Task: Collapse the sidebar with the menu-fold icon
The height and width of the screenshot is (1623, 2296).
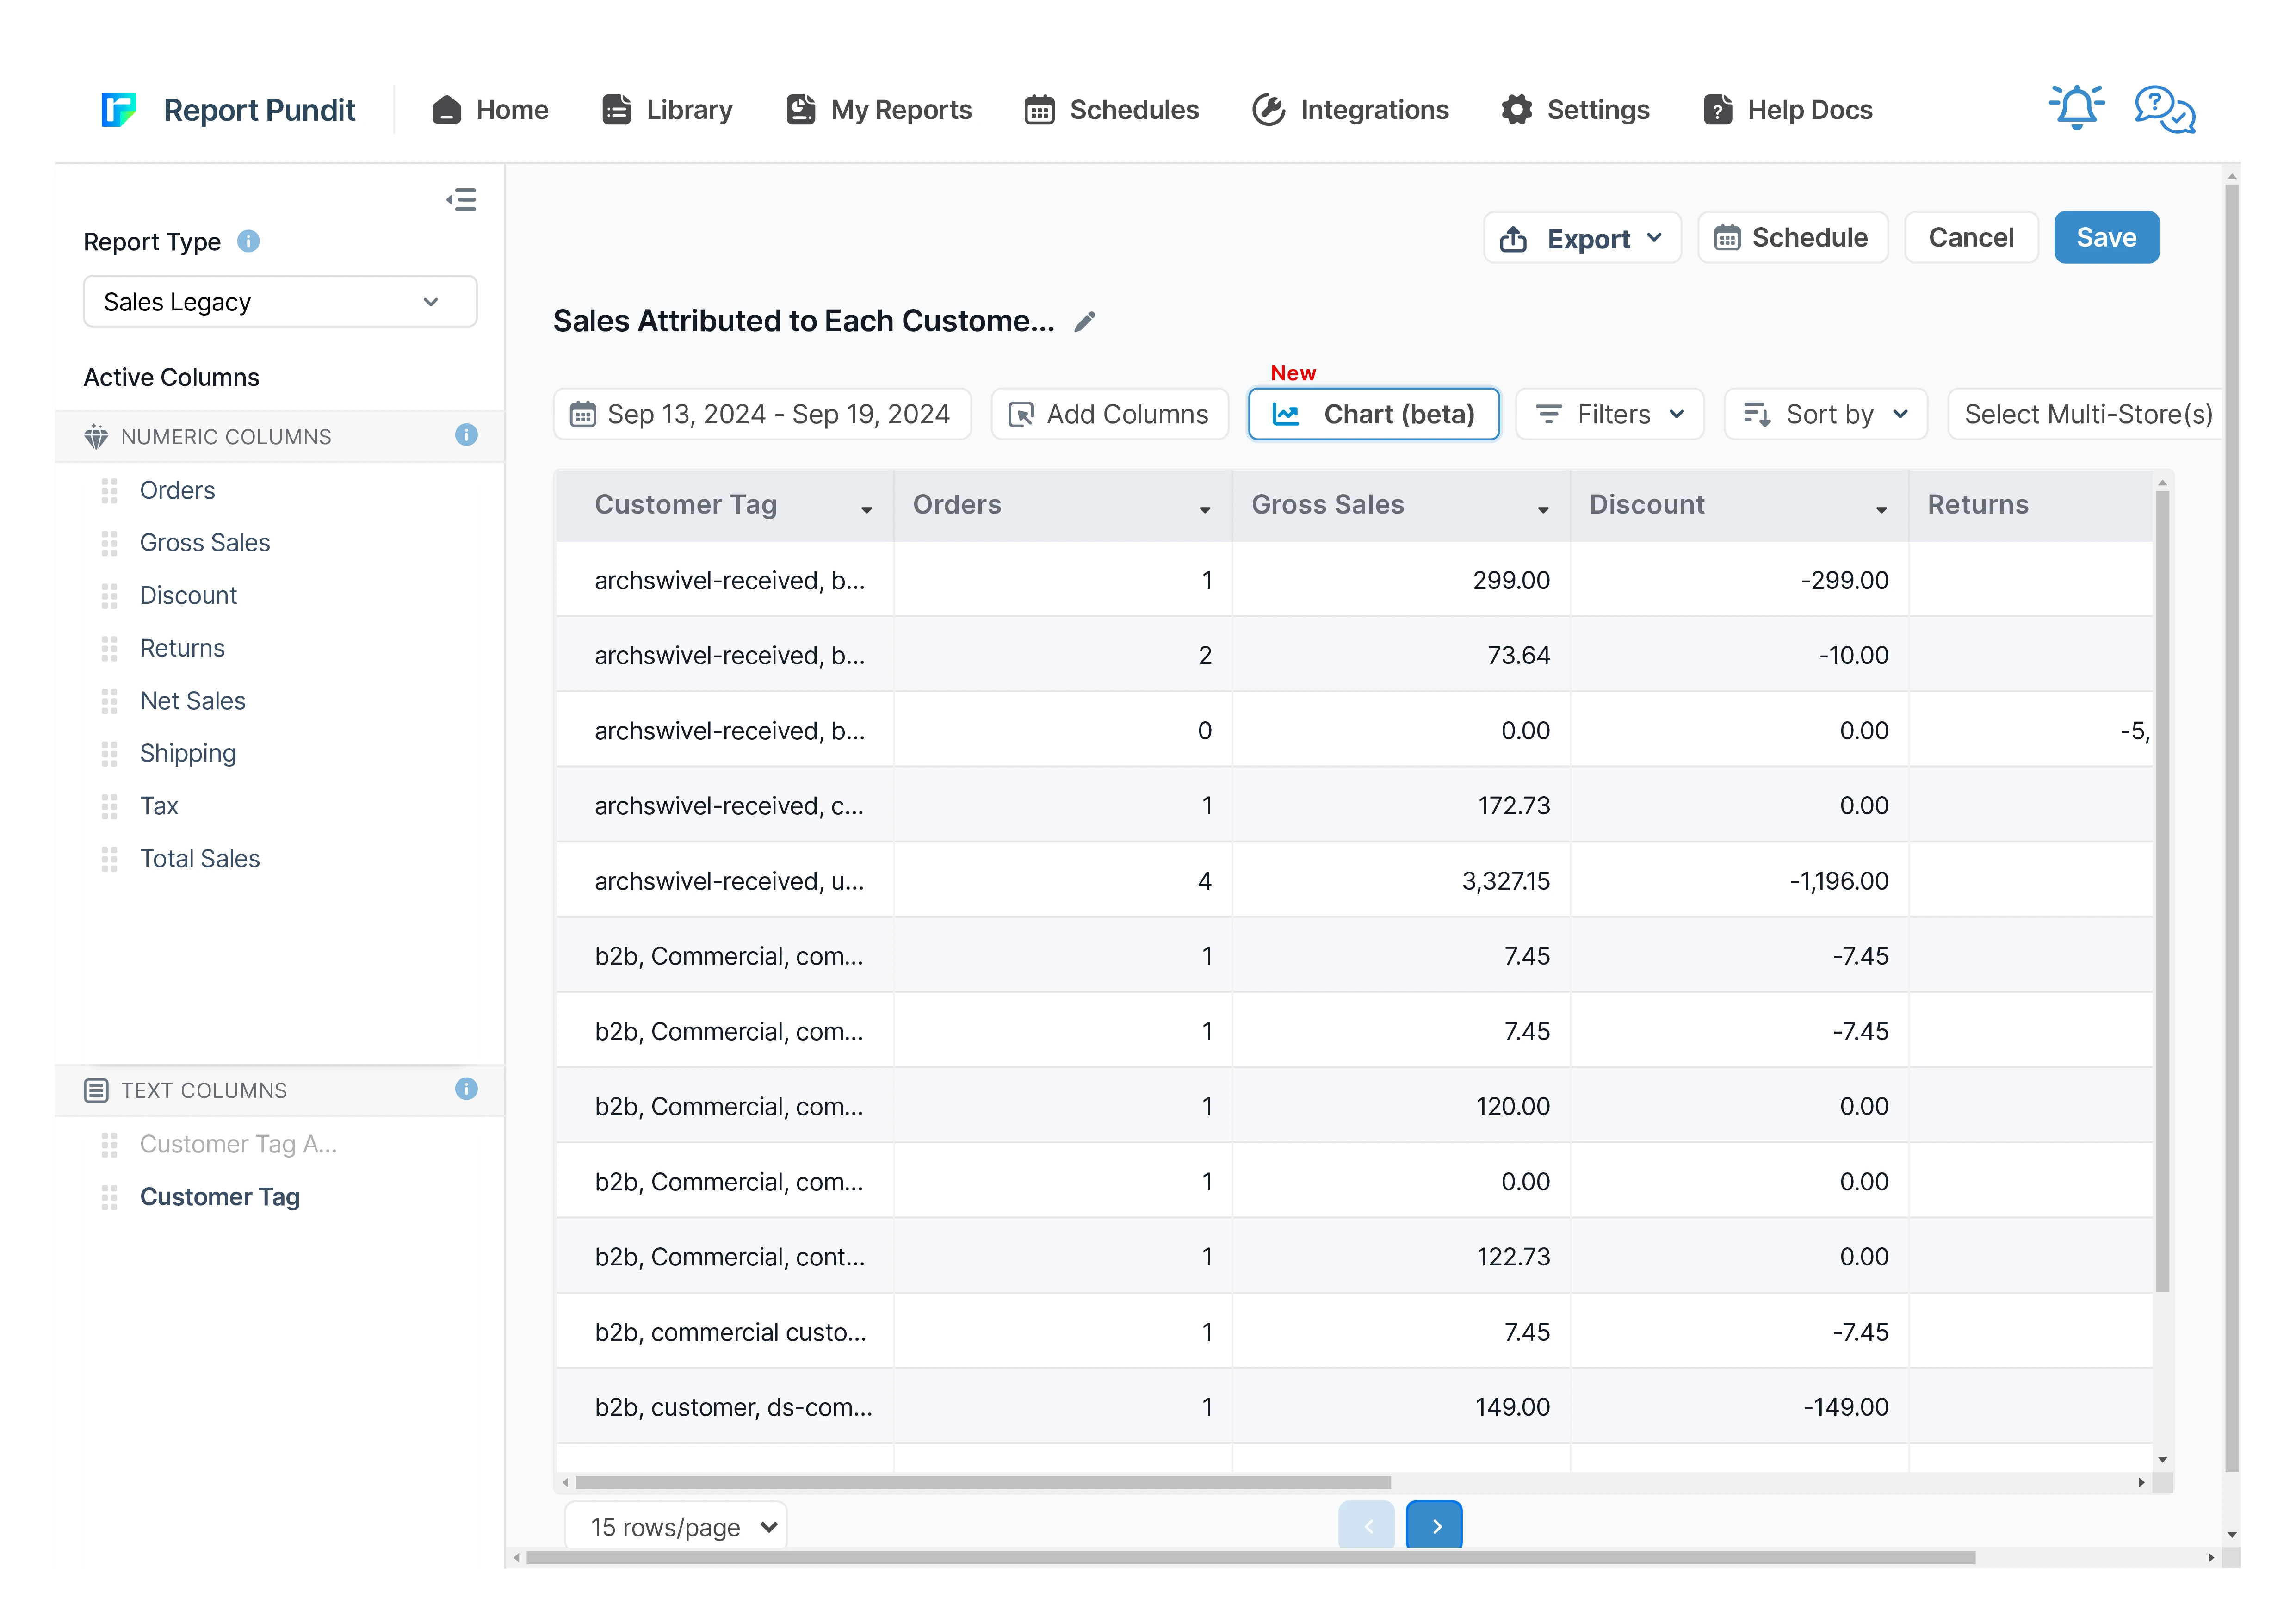Action: [x=461, y=200]
